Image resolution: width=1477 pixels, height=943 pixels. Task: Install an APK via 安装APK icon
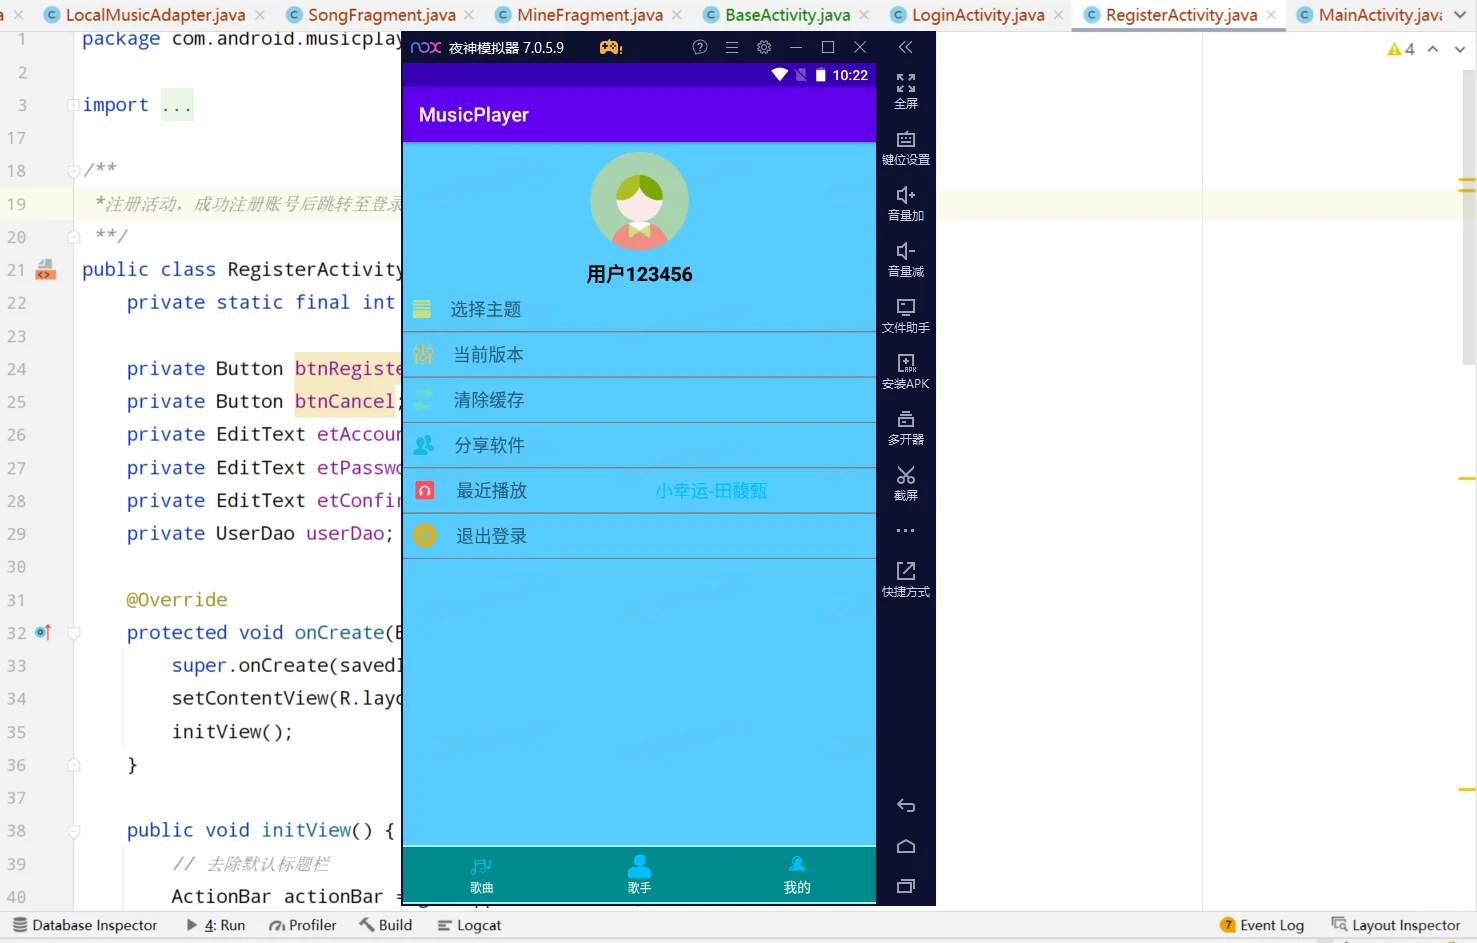click(906, 371)
